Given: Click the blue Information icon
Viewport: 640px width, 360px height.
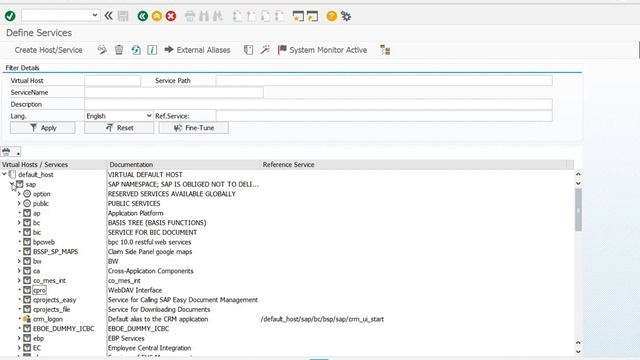Looking at the screenshot, I should [152, 50].
